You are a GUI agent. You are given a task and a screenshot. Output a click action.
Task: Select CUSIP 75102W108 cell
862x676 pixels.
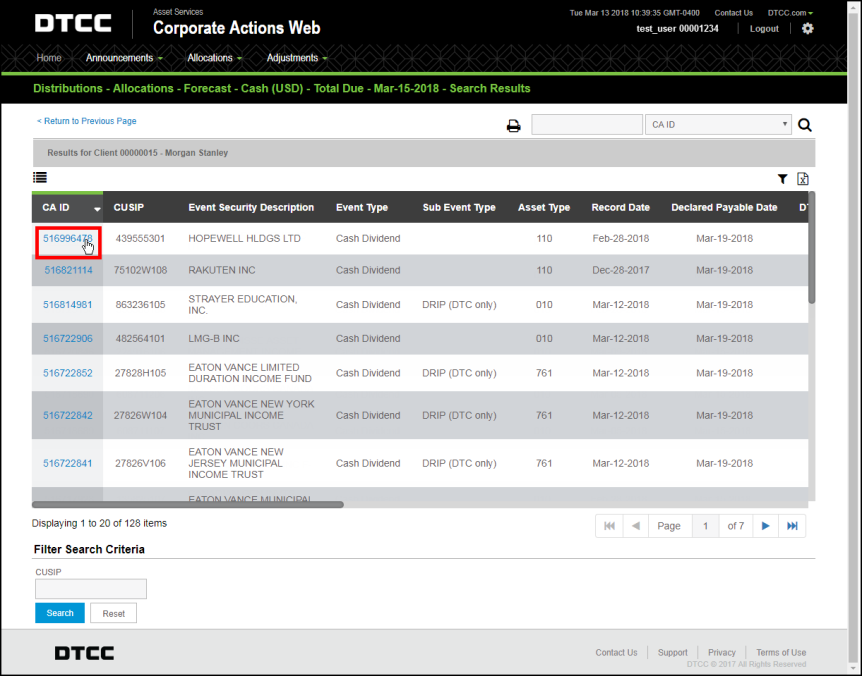click(140, 270)
